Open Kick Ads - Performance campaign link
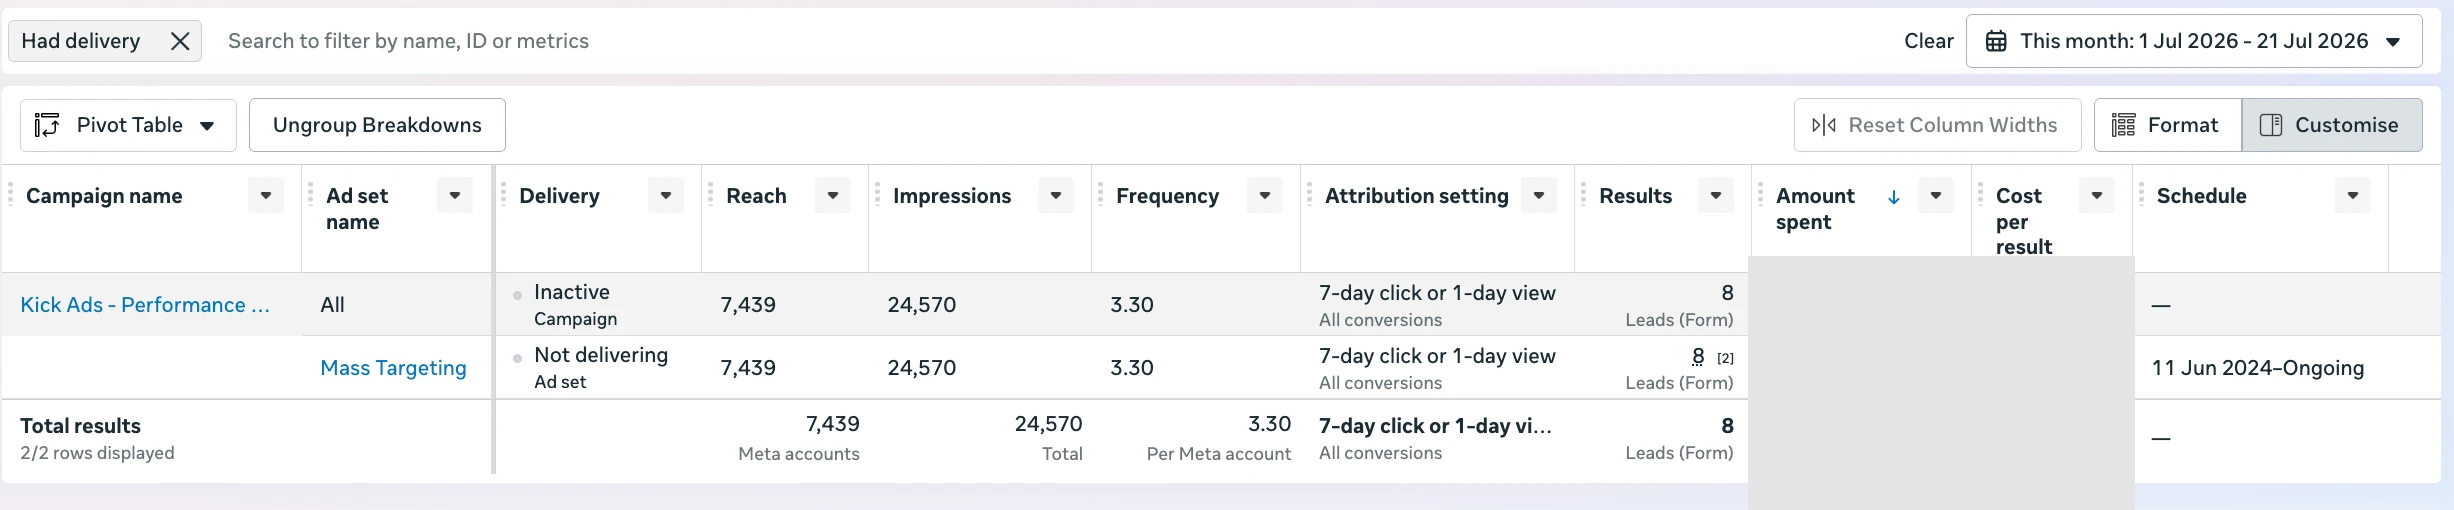The image size is (2454, 510). (x=145, y=305)
